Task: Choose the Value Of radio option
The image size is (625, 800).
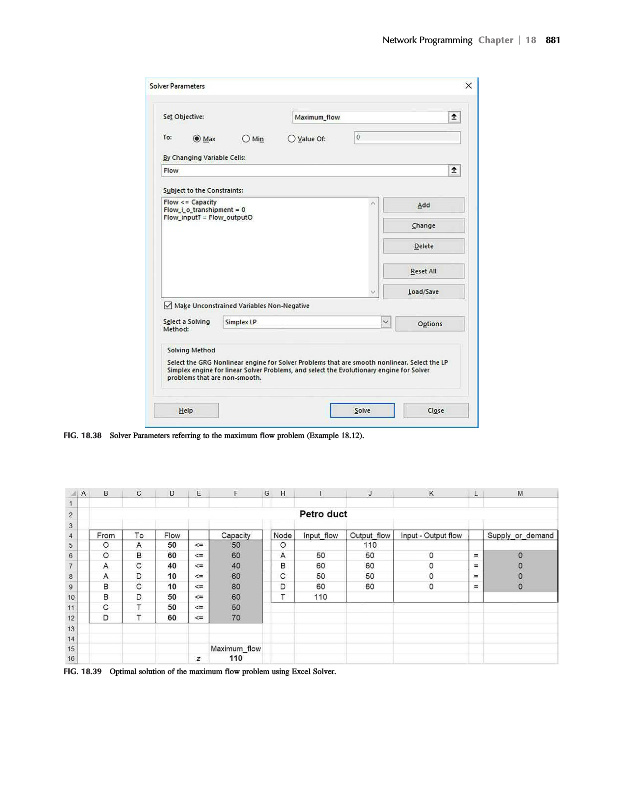Action: point(292,139)
